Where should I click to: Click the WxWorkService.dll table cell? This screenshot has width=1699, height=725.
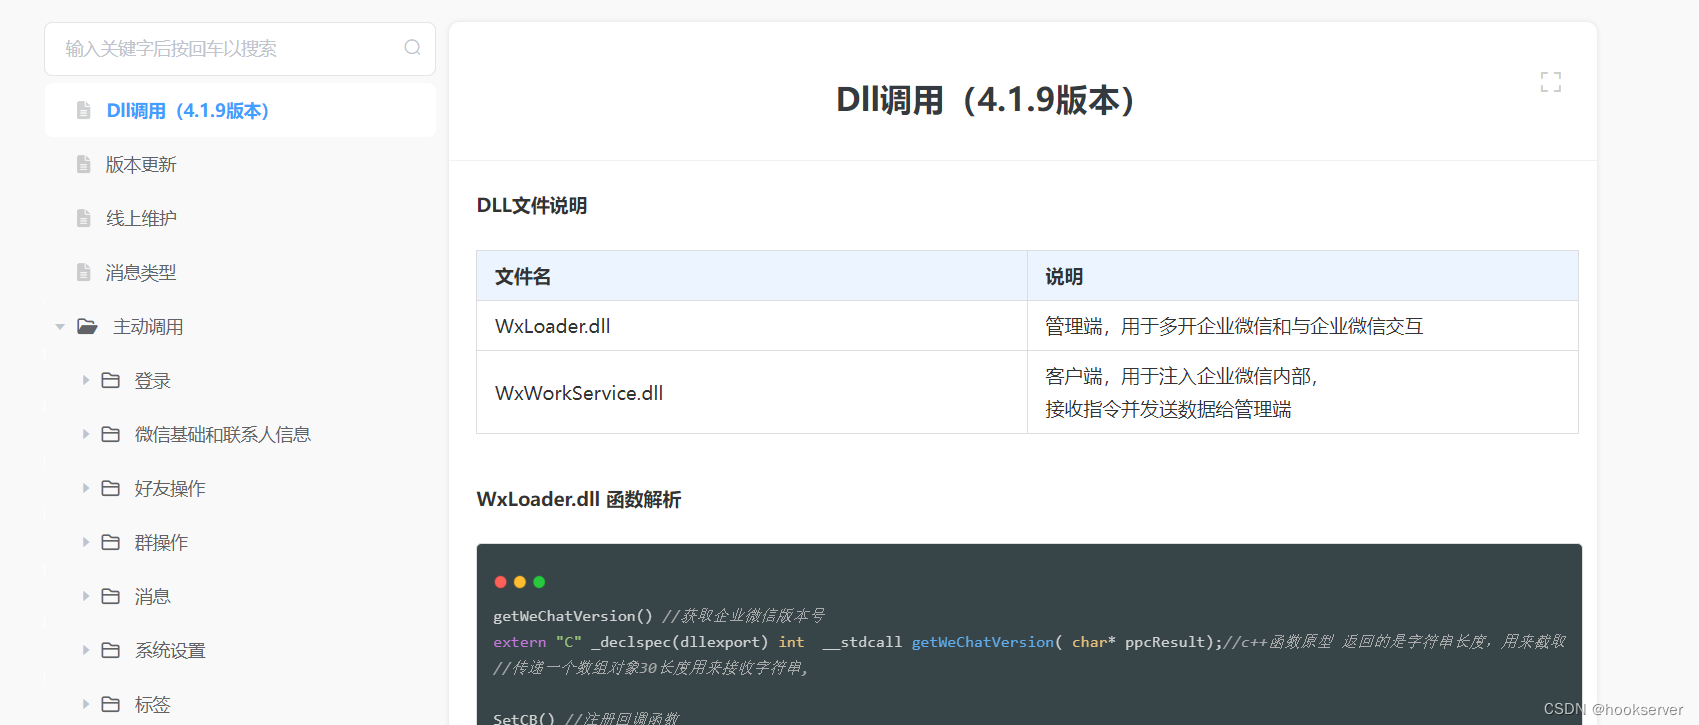pos(752,392)
